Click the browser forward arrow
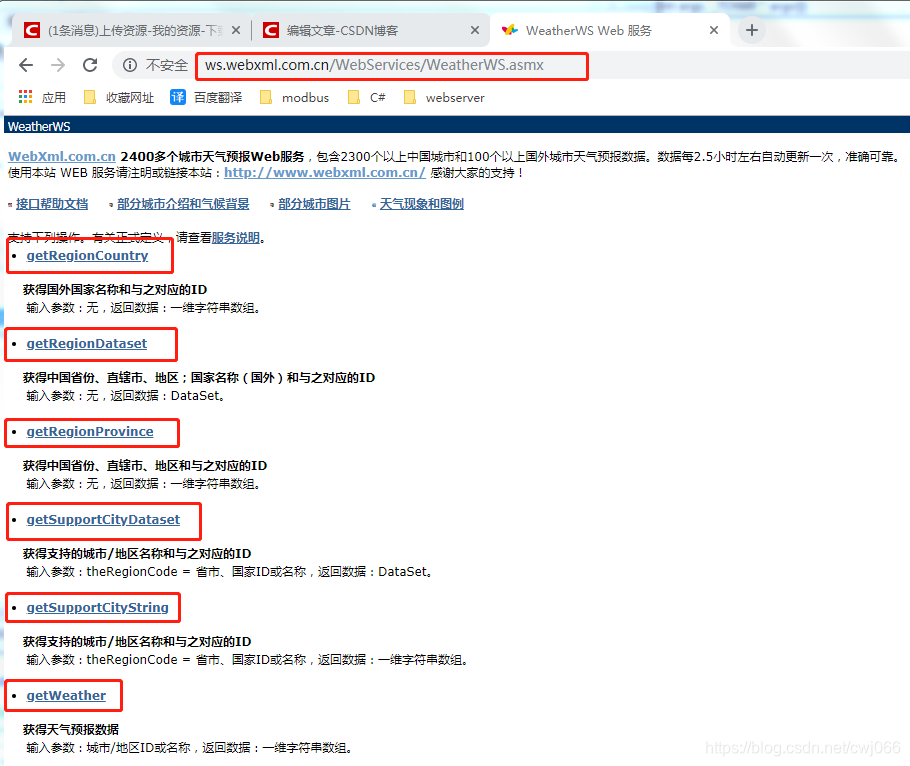910x766 pixels. point(58,65)
